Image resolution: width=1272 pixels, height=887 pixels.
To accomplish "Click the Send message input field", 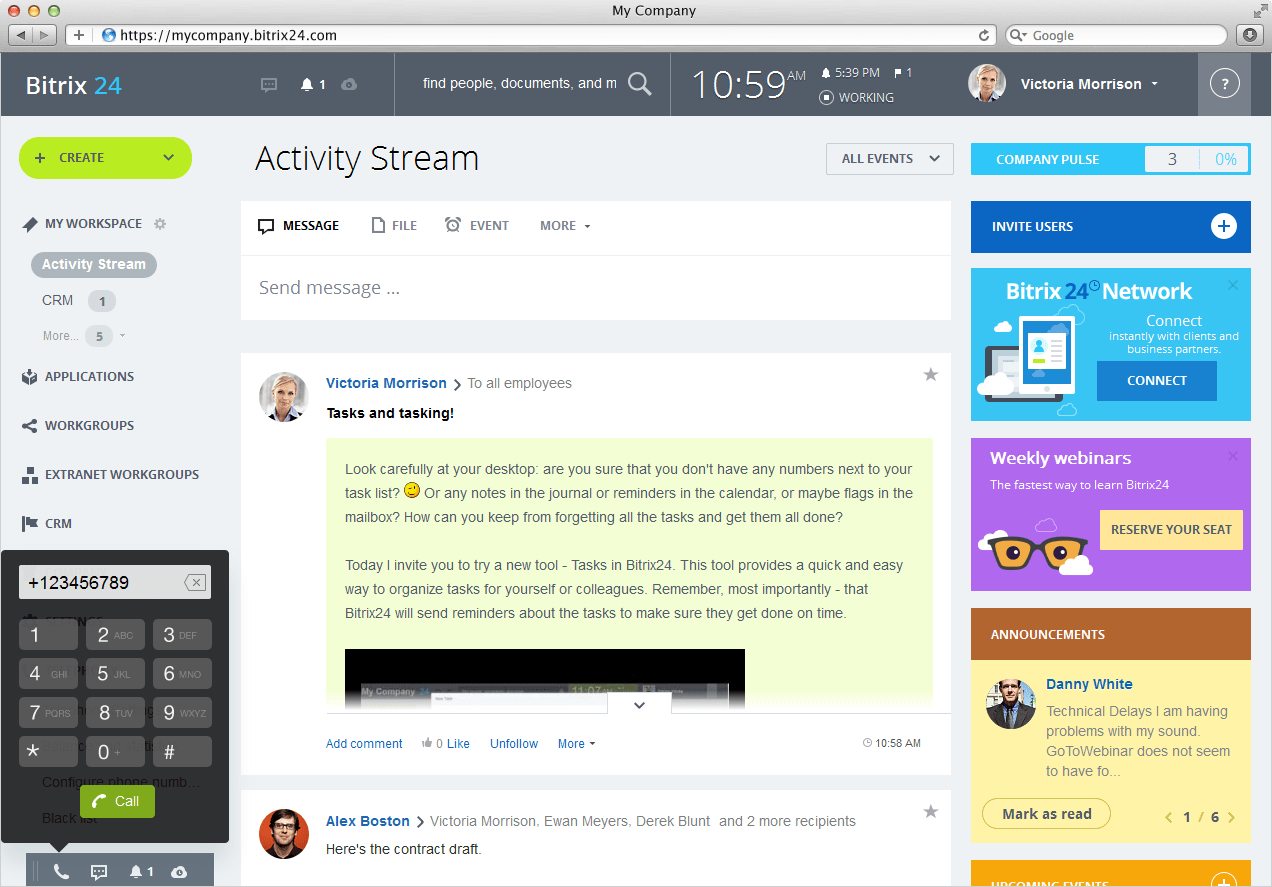I will pos(596,288).
